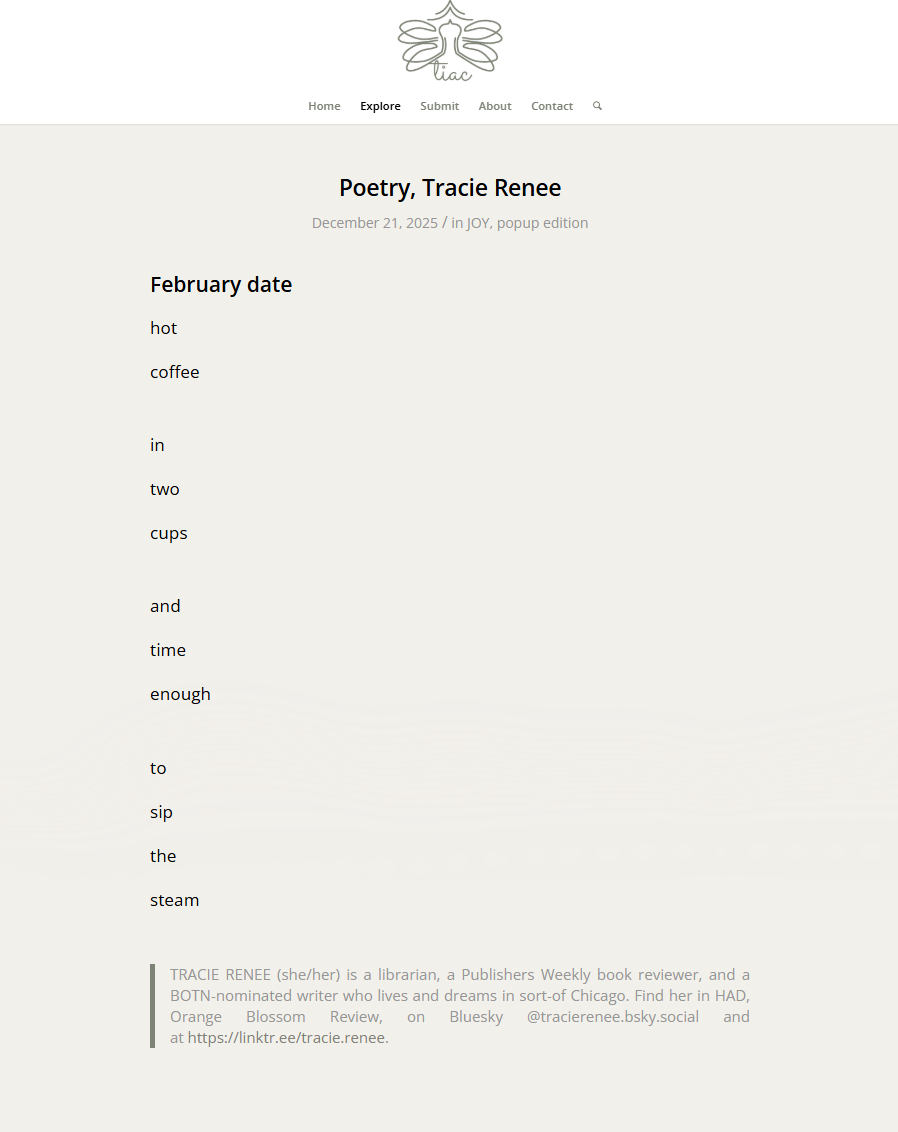
Task: Click the final poem word "steam"
Action: [175, 900]
